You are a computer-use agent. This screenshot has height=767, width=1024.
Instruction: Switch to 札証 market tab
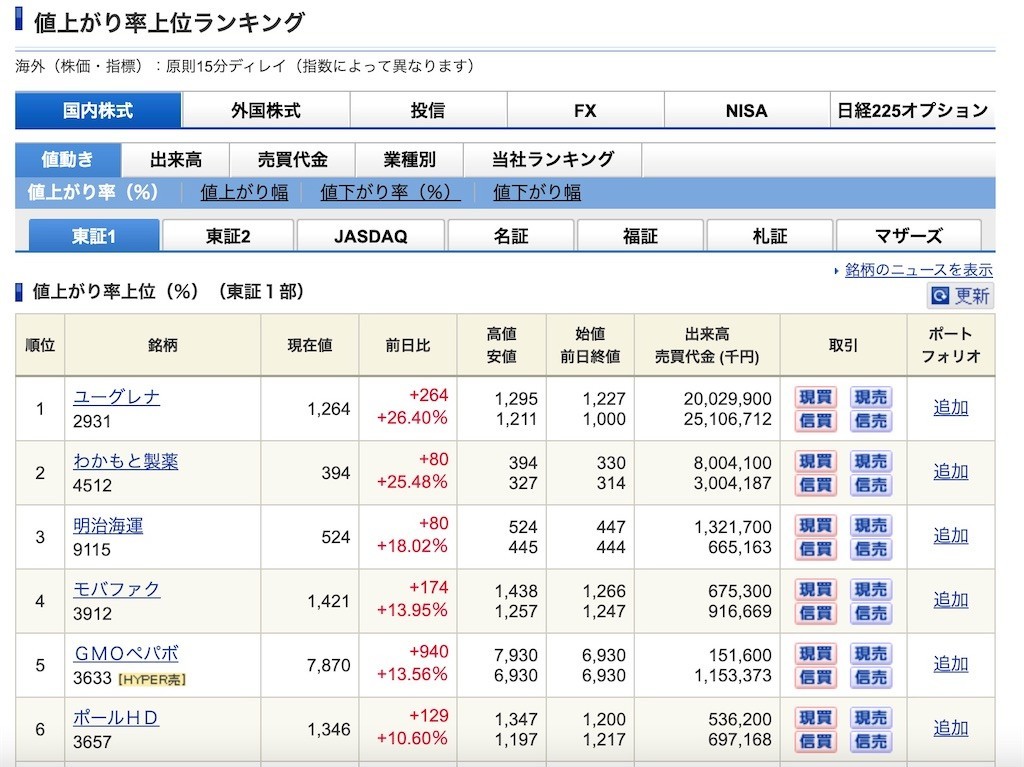769,236
